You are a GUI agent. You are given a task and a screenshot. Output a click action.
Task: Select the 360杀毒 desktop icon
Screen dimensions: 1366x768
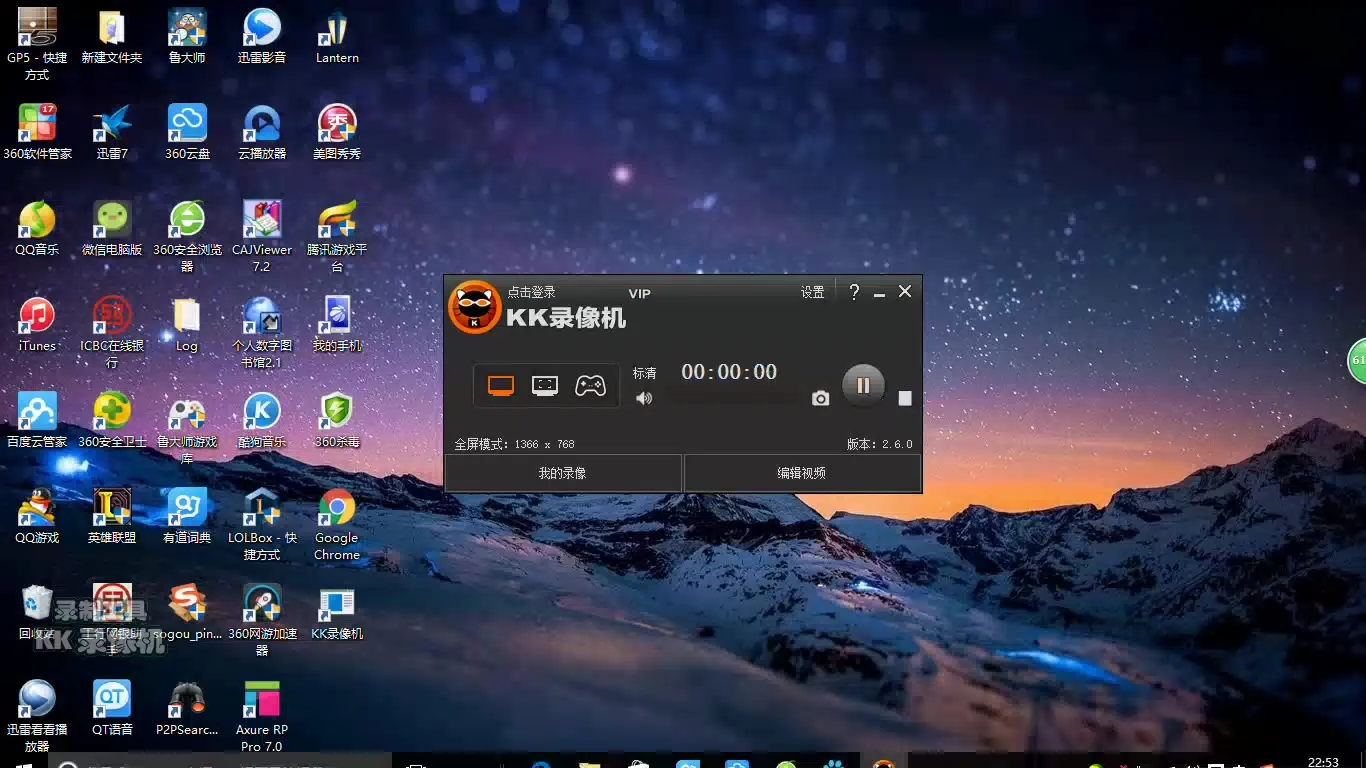[337, 420]
